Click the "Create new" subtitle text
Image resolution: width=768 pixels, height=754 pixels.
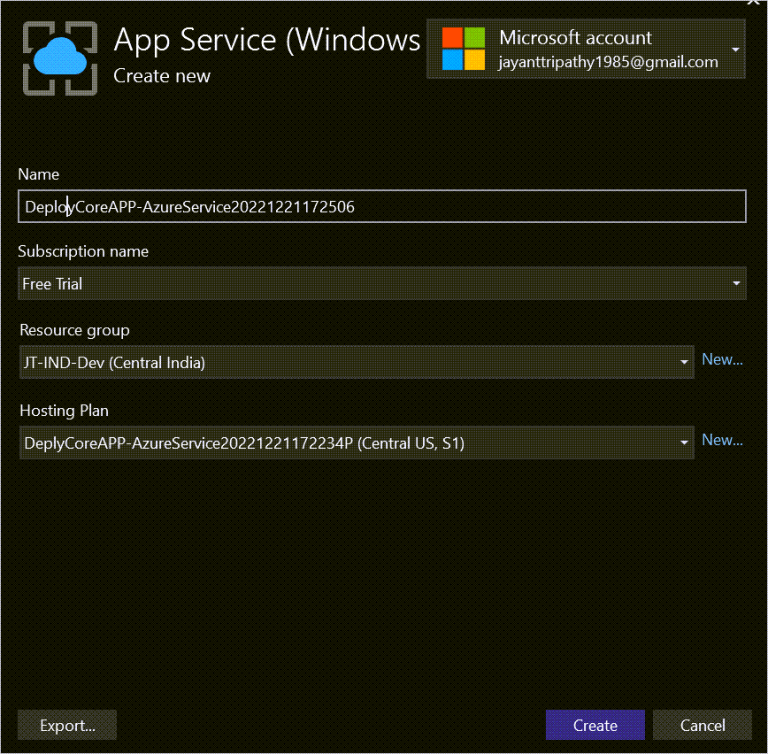coord(162,76)
